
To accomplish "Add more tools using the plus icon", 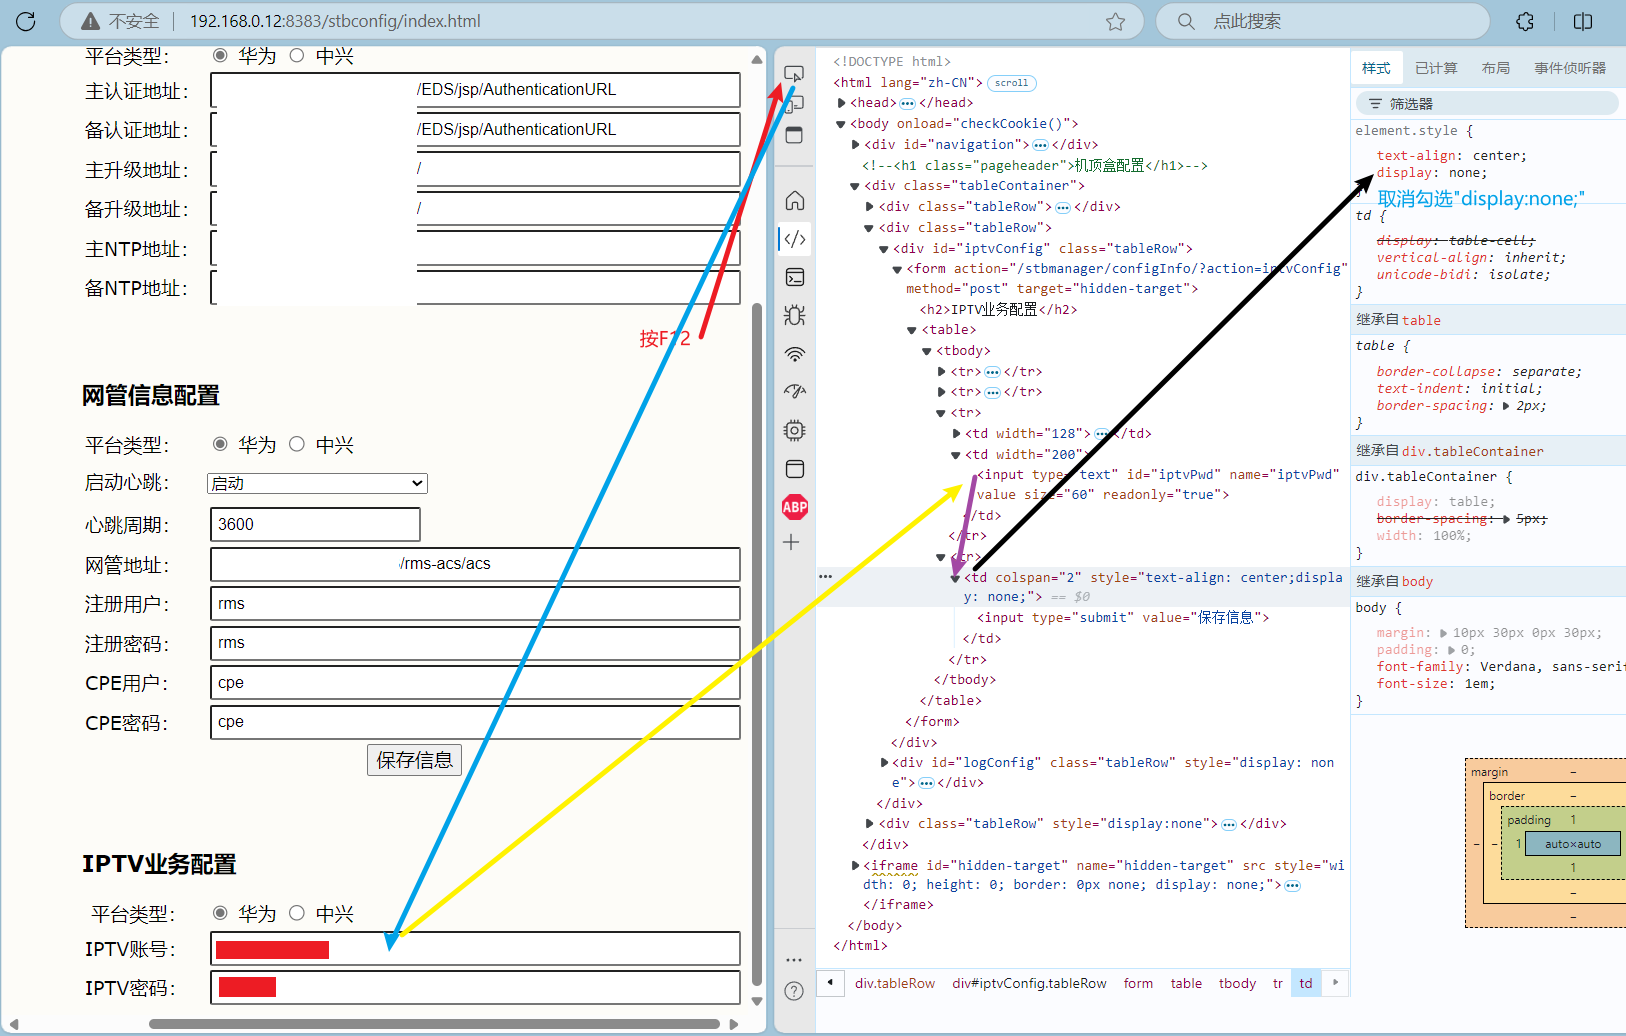I will 792,542.
